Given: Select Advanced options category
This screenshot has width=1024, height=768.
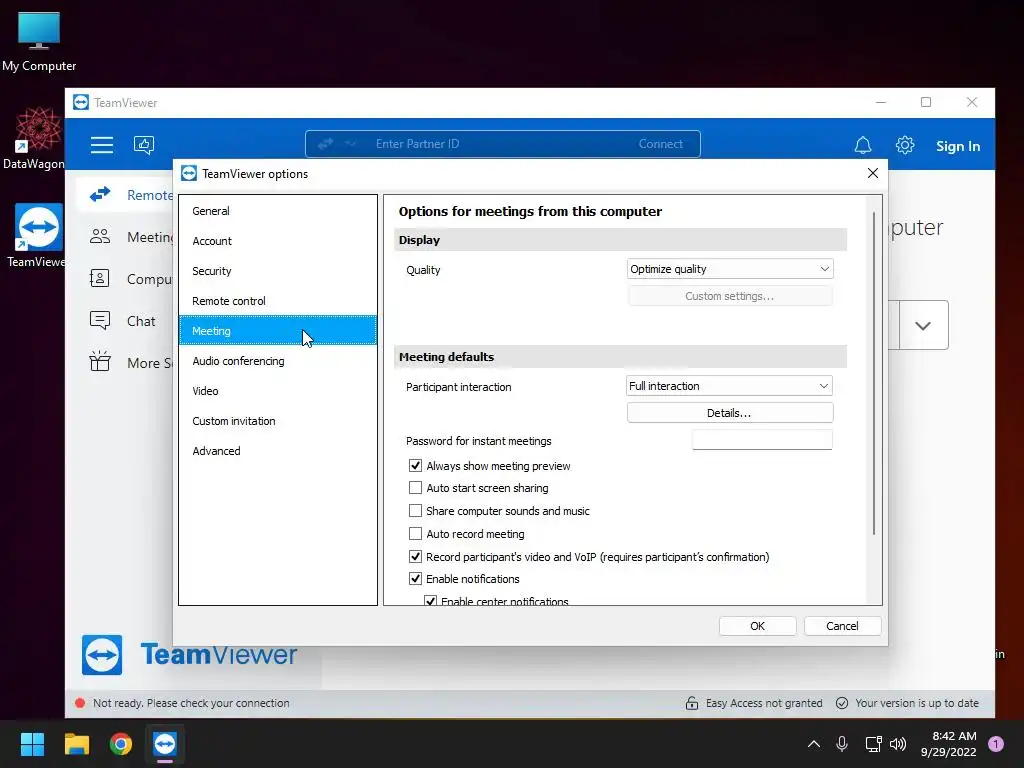Looking at the screenshot, I should click(x=278, y=451).
